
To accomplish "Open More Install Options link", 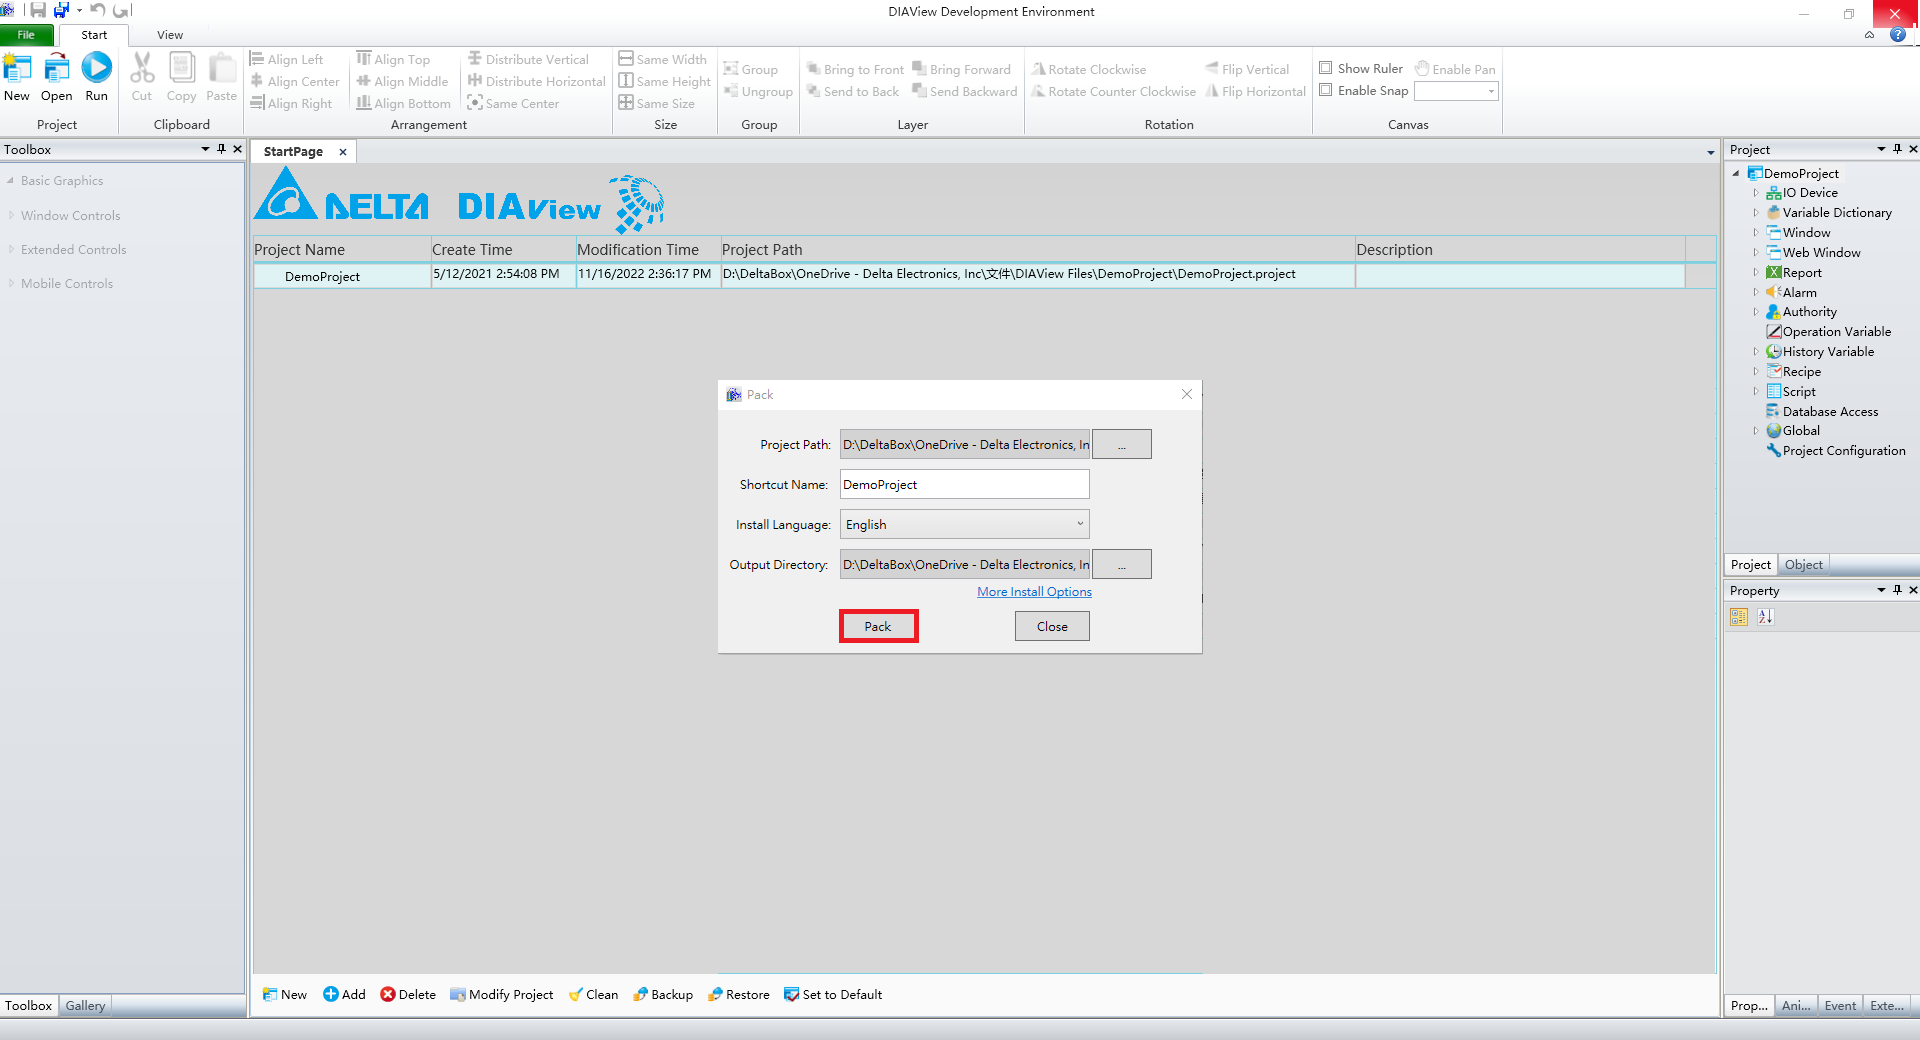I will [1034, 592].
